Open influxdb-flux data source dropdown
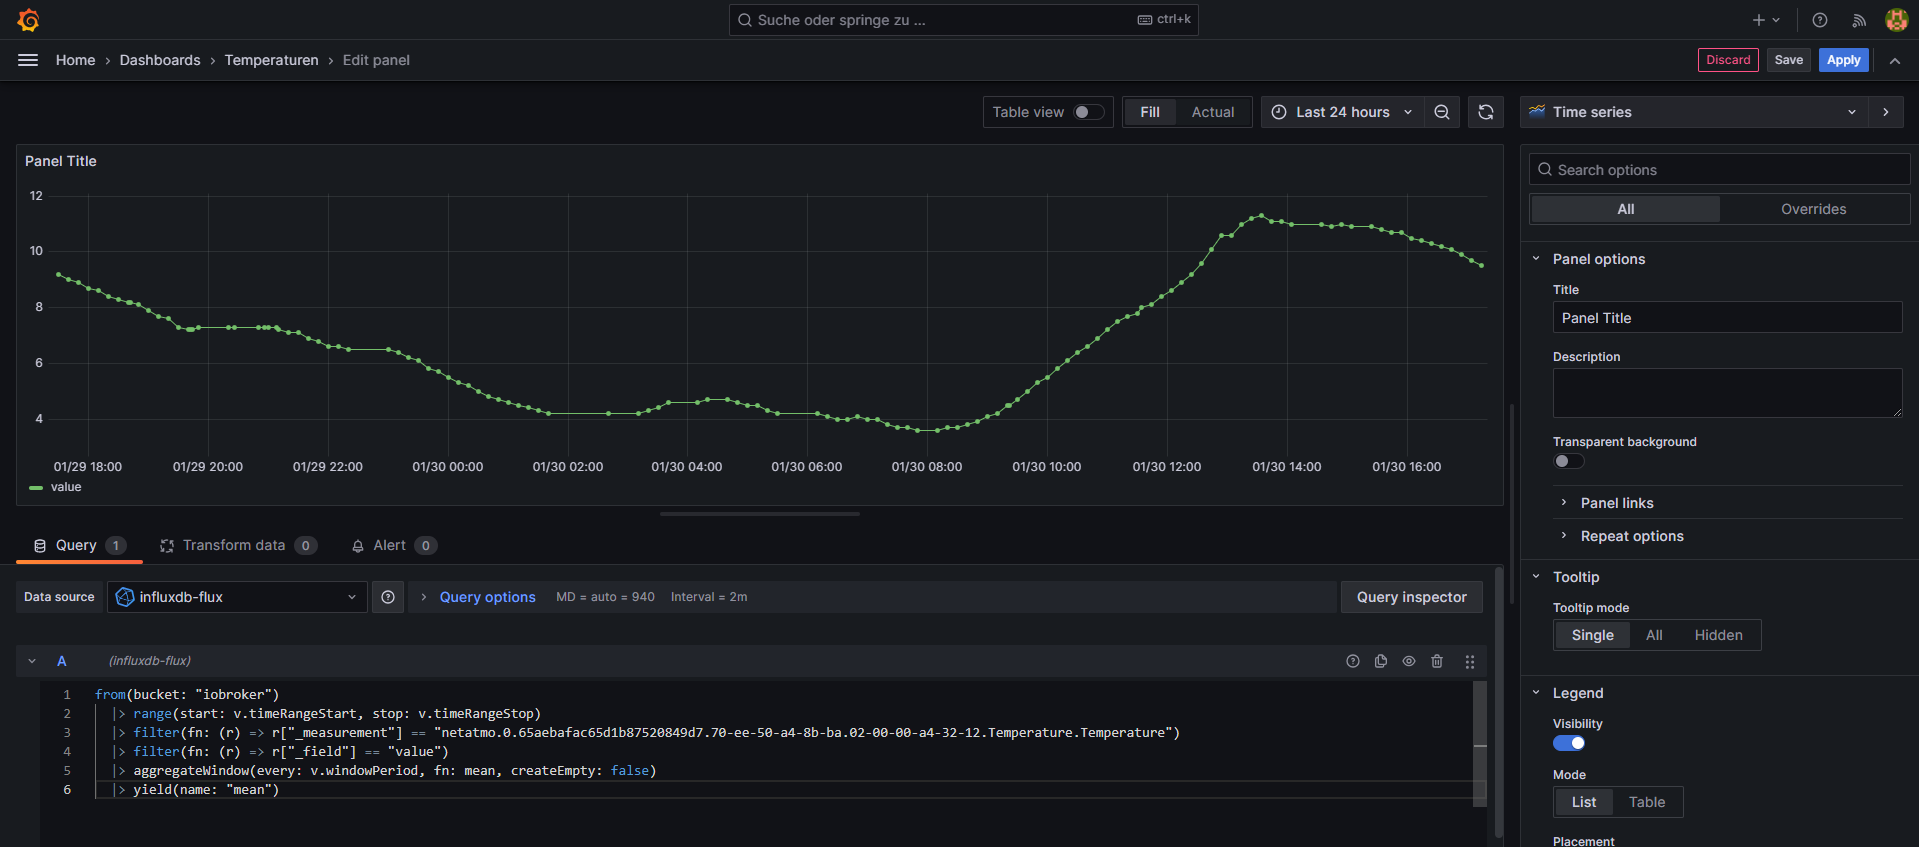The image size is (1919, 847). pos(237,597)
